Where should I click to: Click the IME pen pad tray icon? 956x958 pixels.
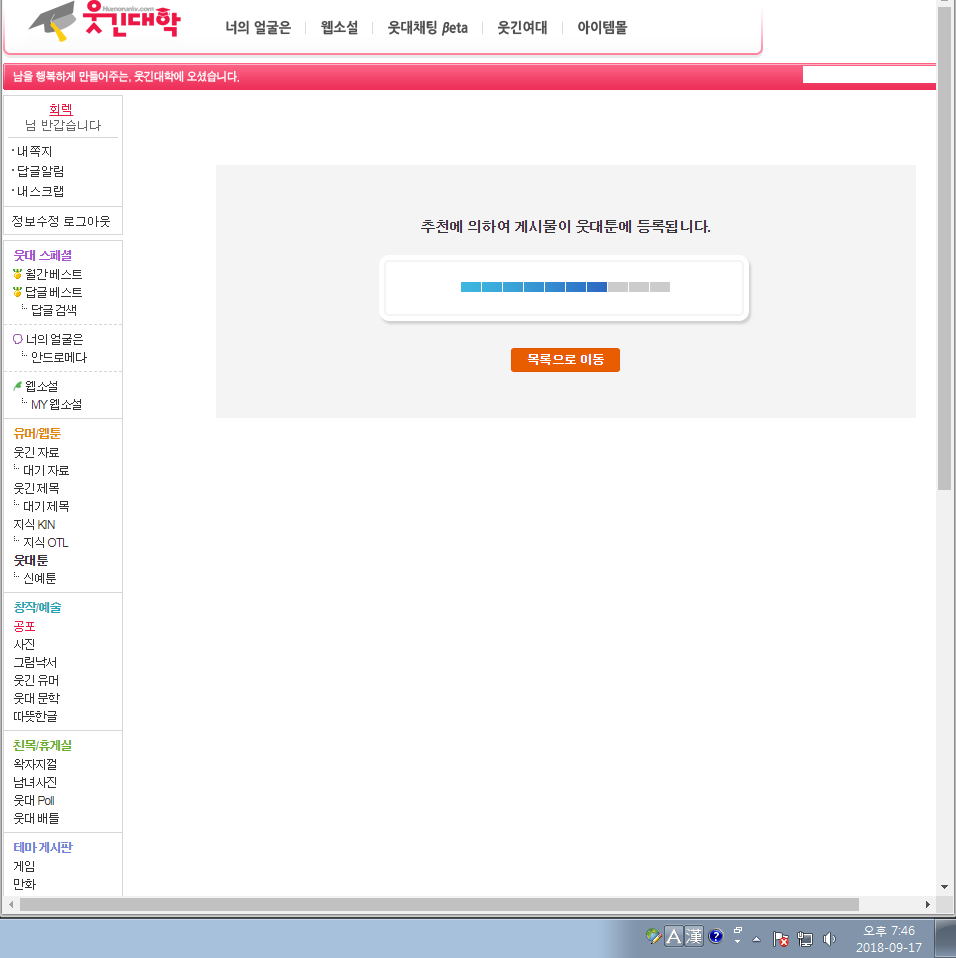click(653, 936)
